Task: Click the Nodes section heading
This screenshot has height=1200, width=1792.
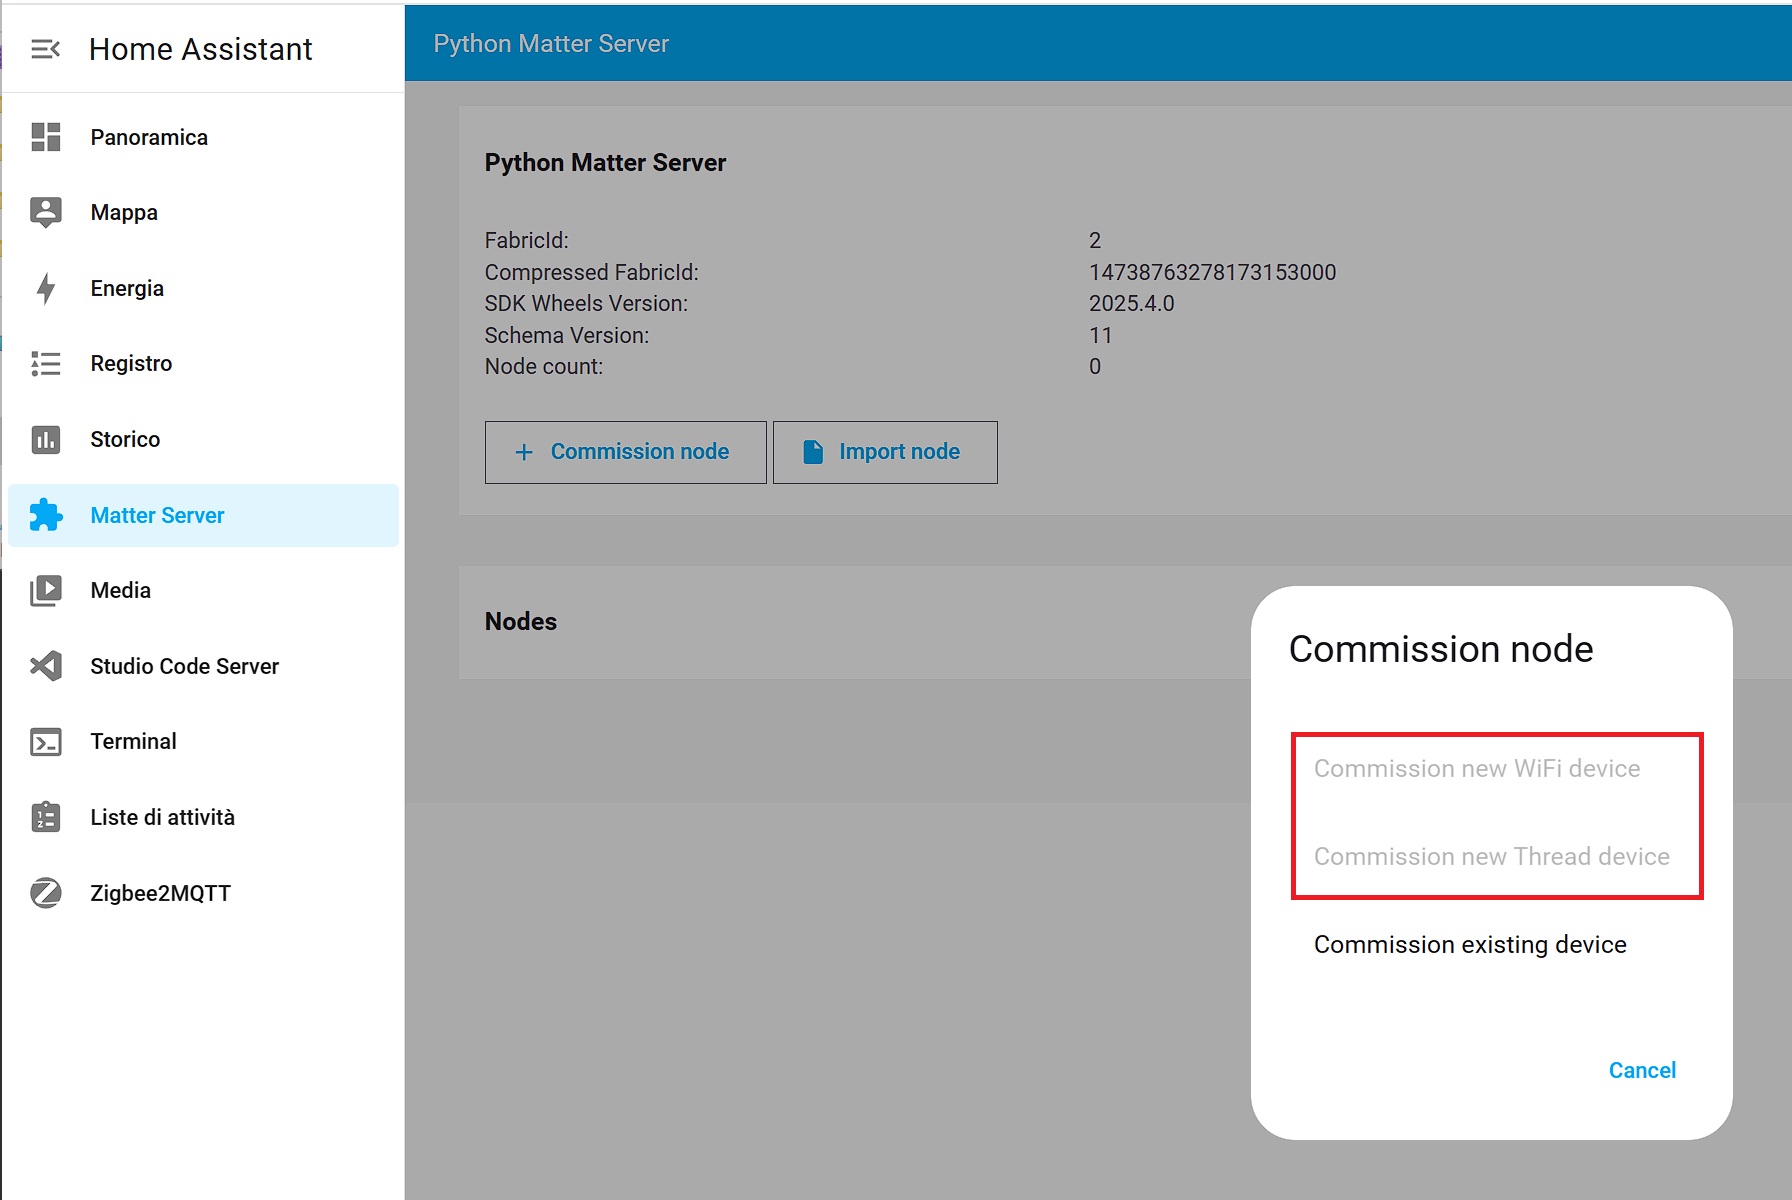Action: click(521, 621)
